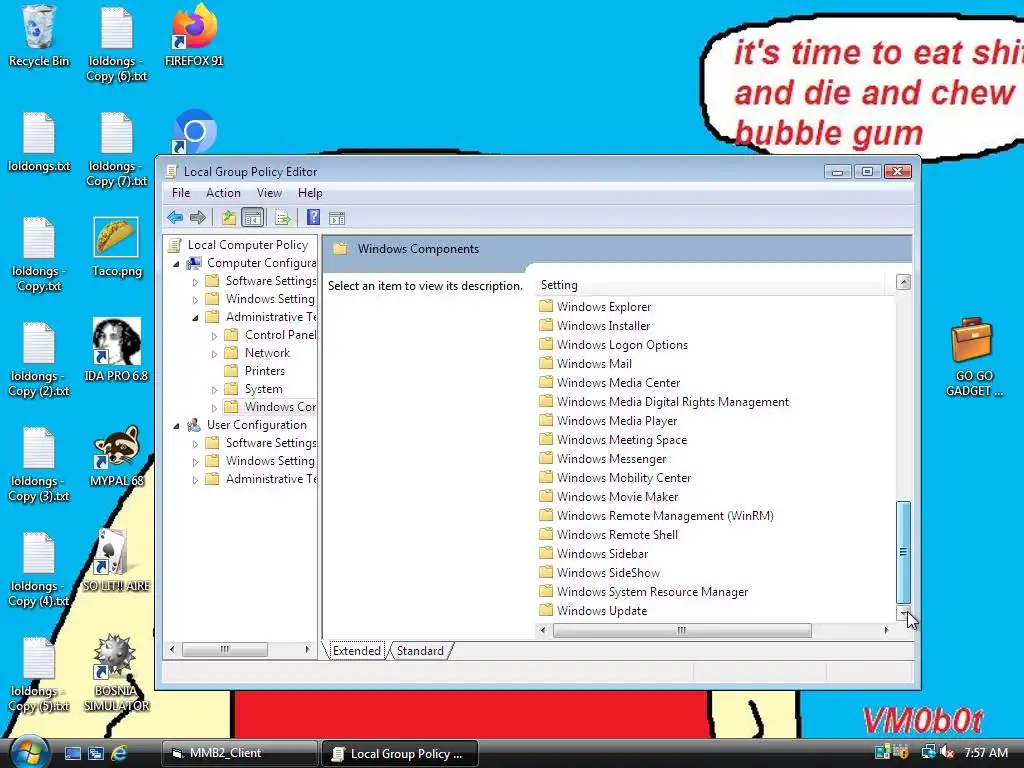The width and height of the screenshot is (1024, 768).
Task: Select Windows Media Player folder
Action: [609, 421]
